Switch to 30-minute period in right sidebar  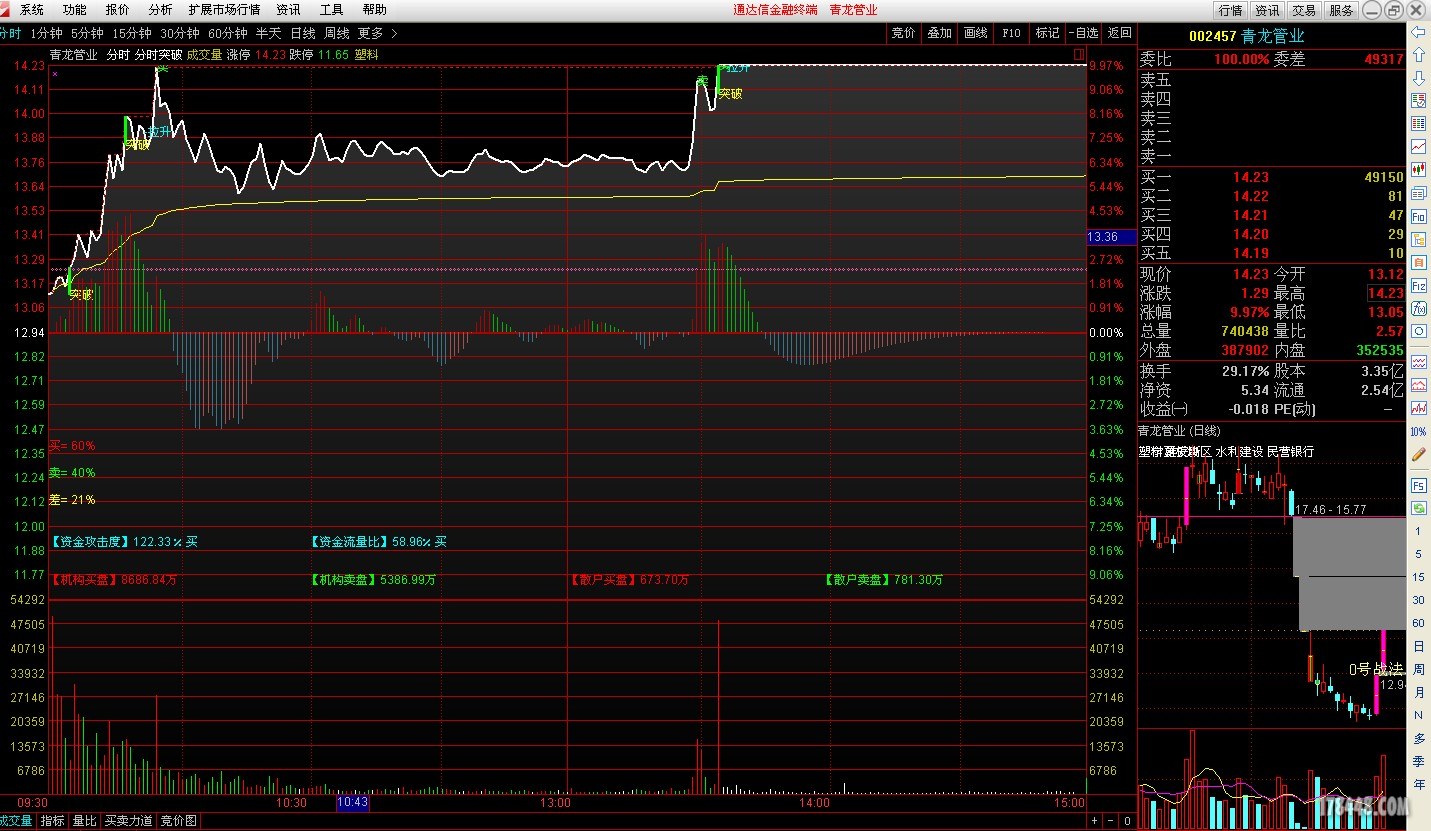click(1418, 600)
